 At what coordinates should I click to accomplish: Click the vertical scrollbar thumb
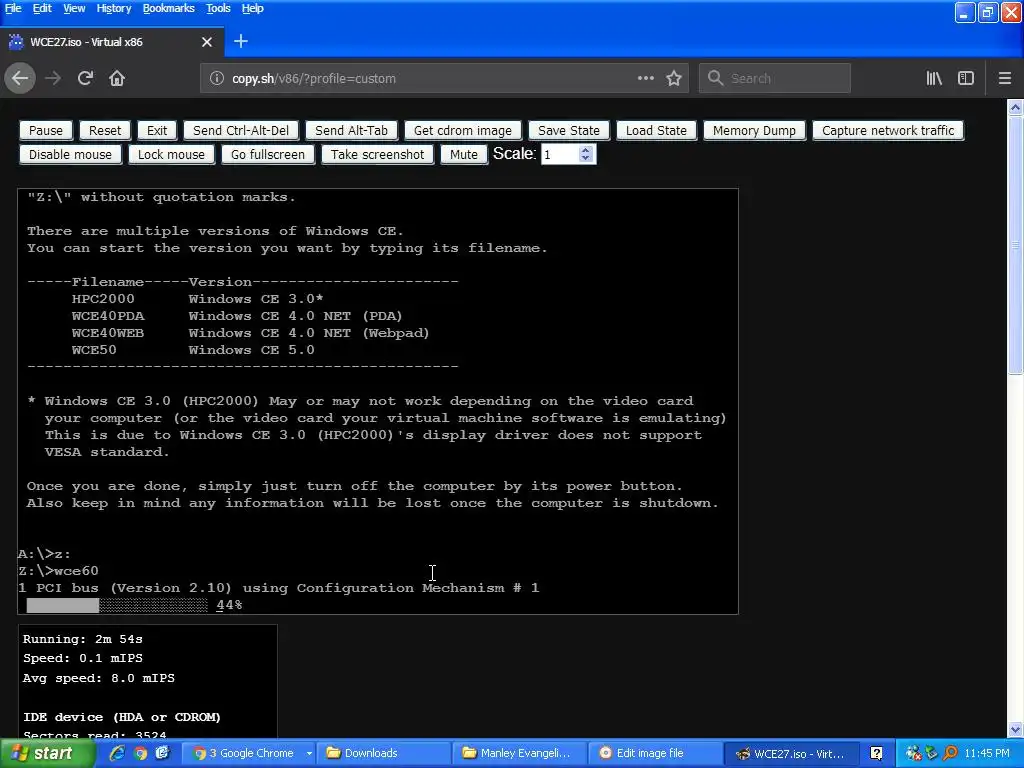click(1015, 246)
